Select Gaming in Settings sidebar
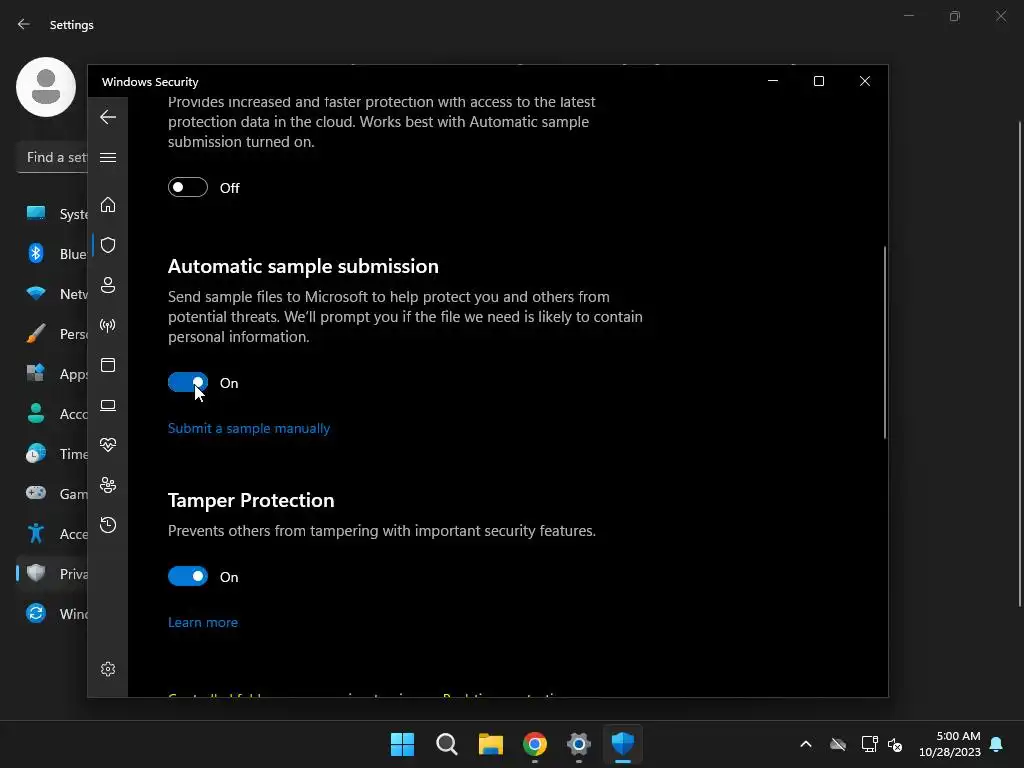The height and width of the screenshot is (768, 1024). pos(52,494)
